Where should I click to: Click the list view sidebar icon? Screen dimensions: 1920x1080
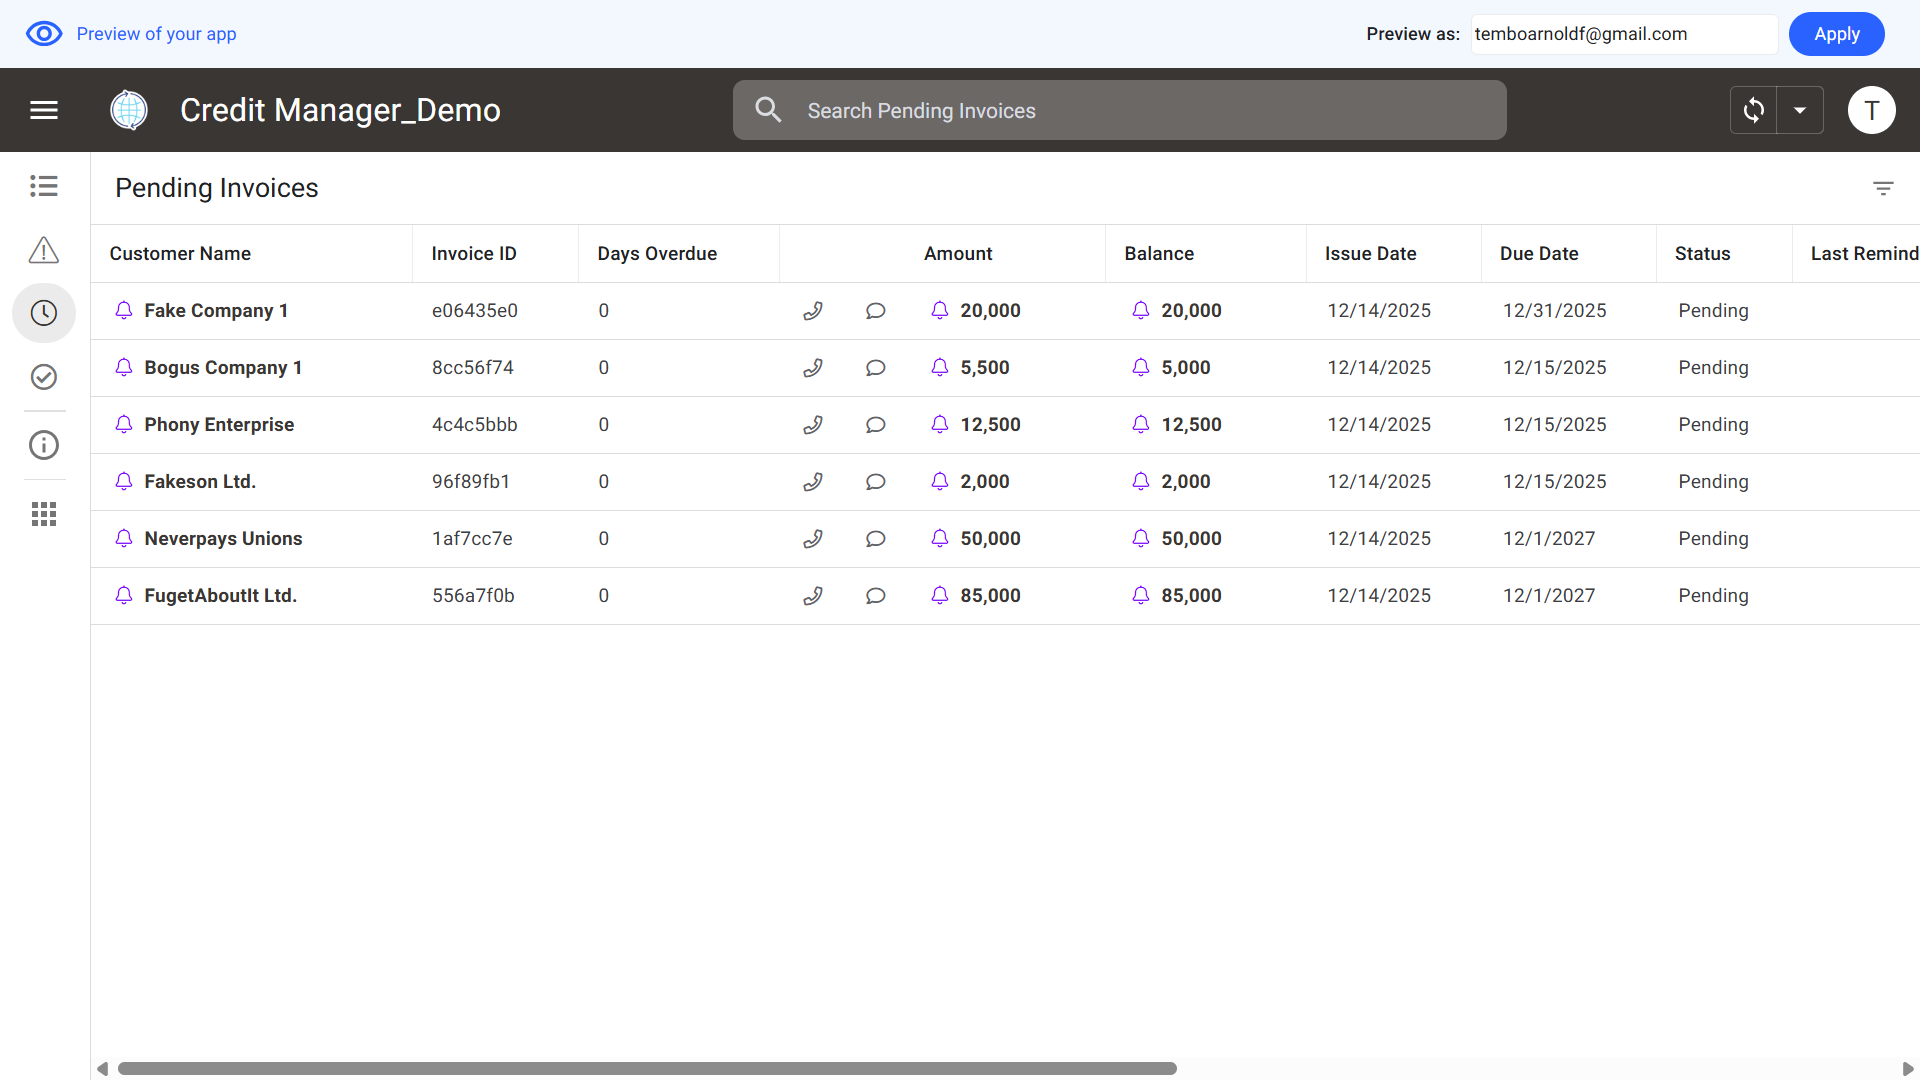pyautogui.click(x=44, y=186)
